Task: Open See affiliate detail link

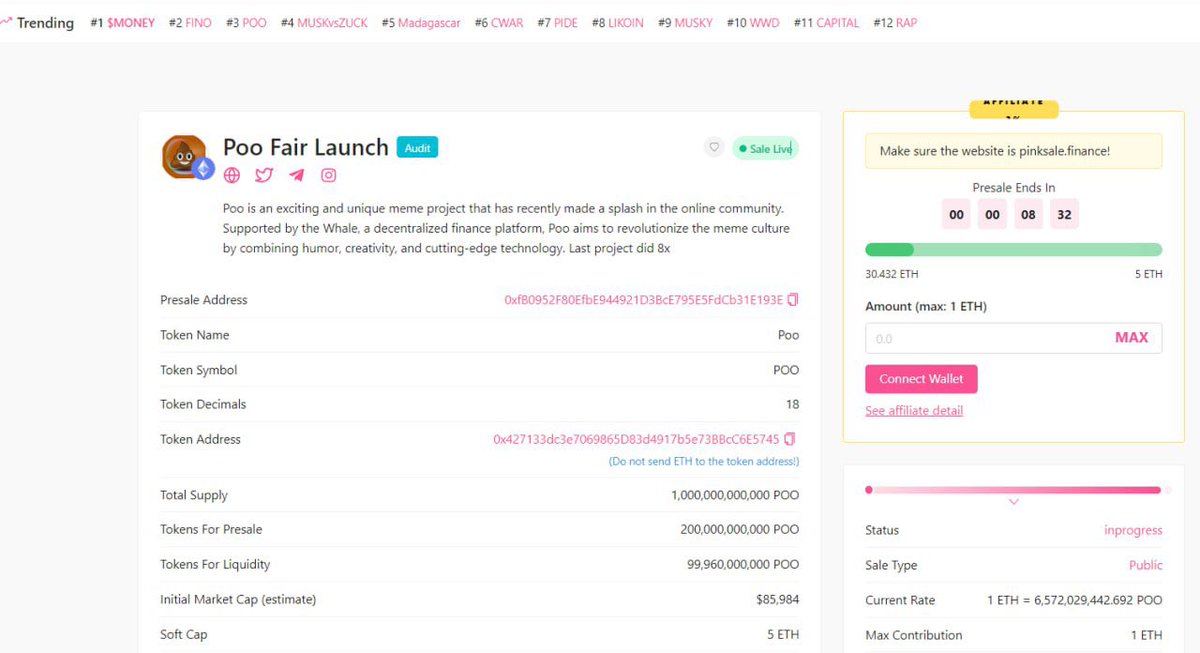Action: tap(914, 411)
